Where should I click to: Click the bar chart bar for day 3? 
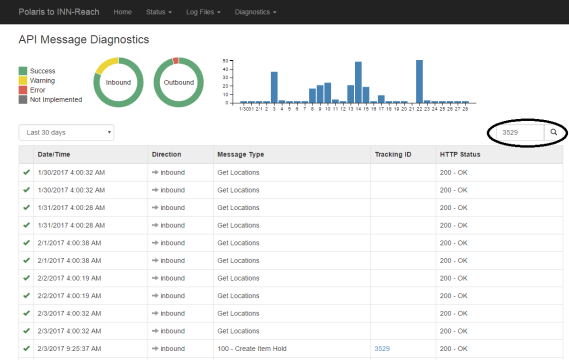pyautogui.click(x=274, y=87)
